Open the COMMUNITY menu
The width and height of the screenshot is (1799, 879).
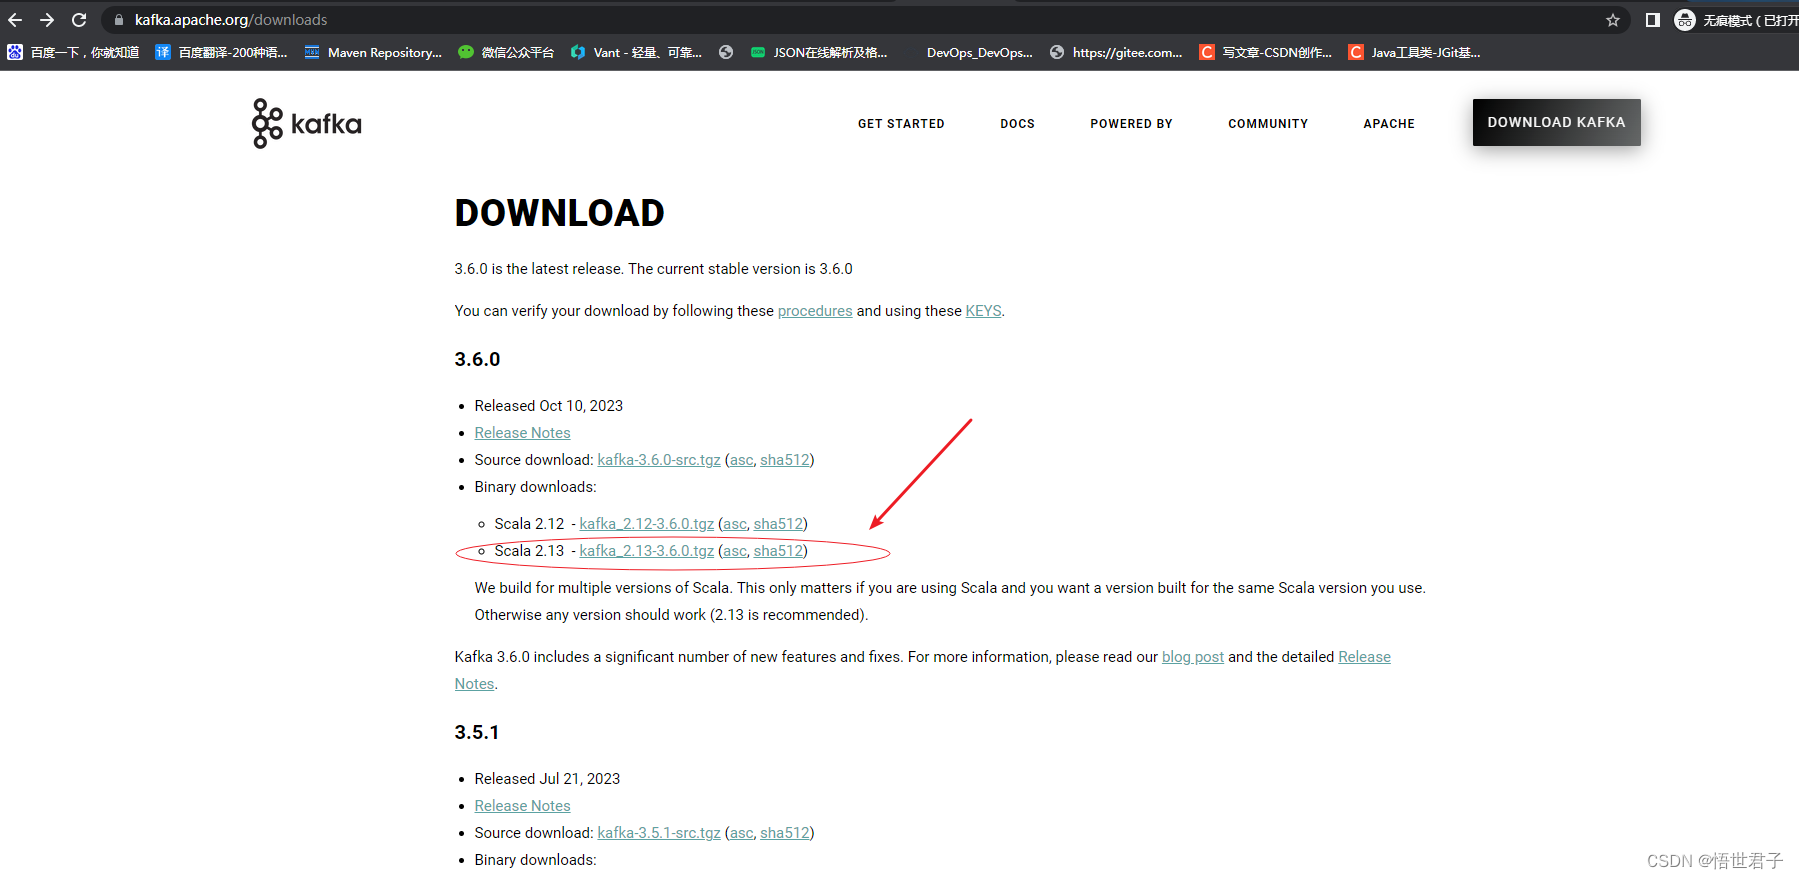[1268, 124]
